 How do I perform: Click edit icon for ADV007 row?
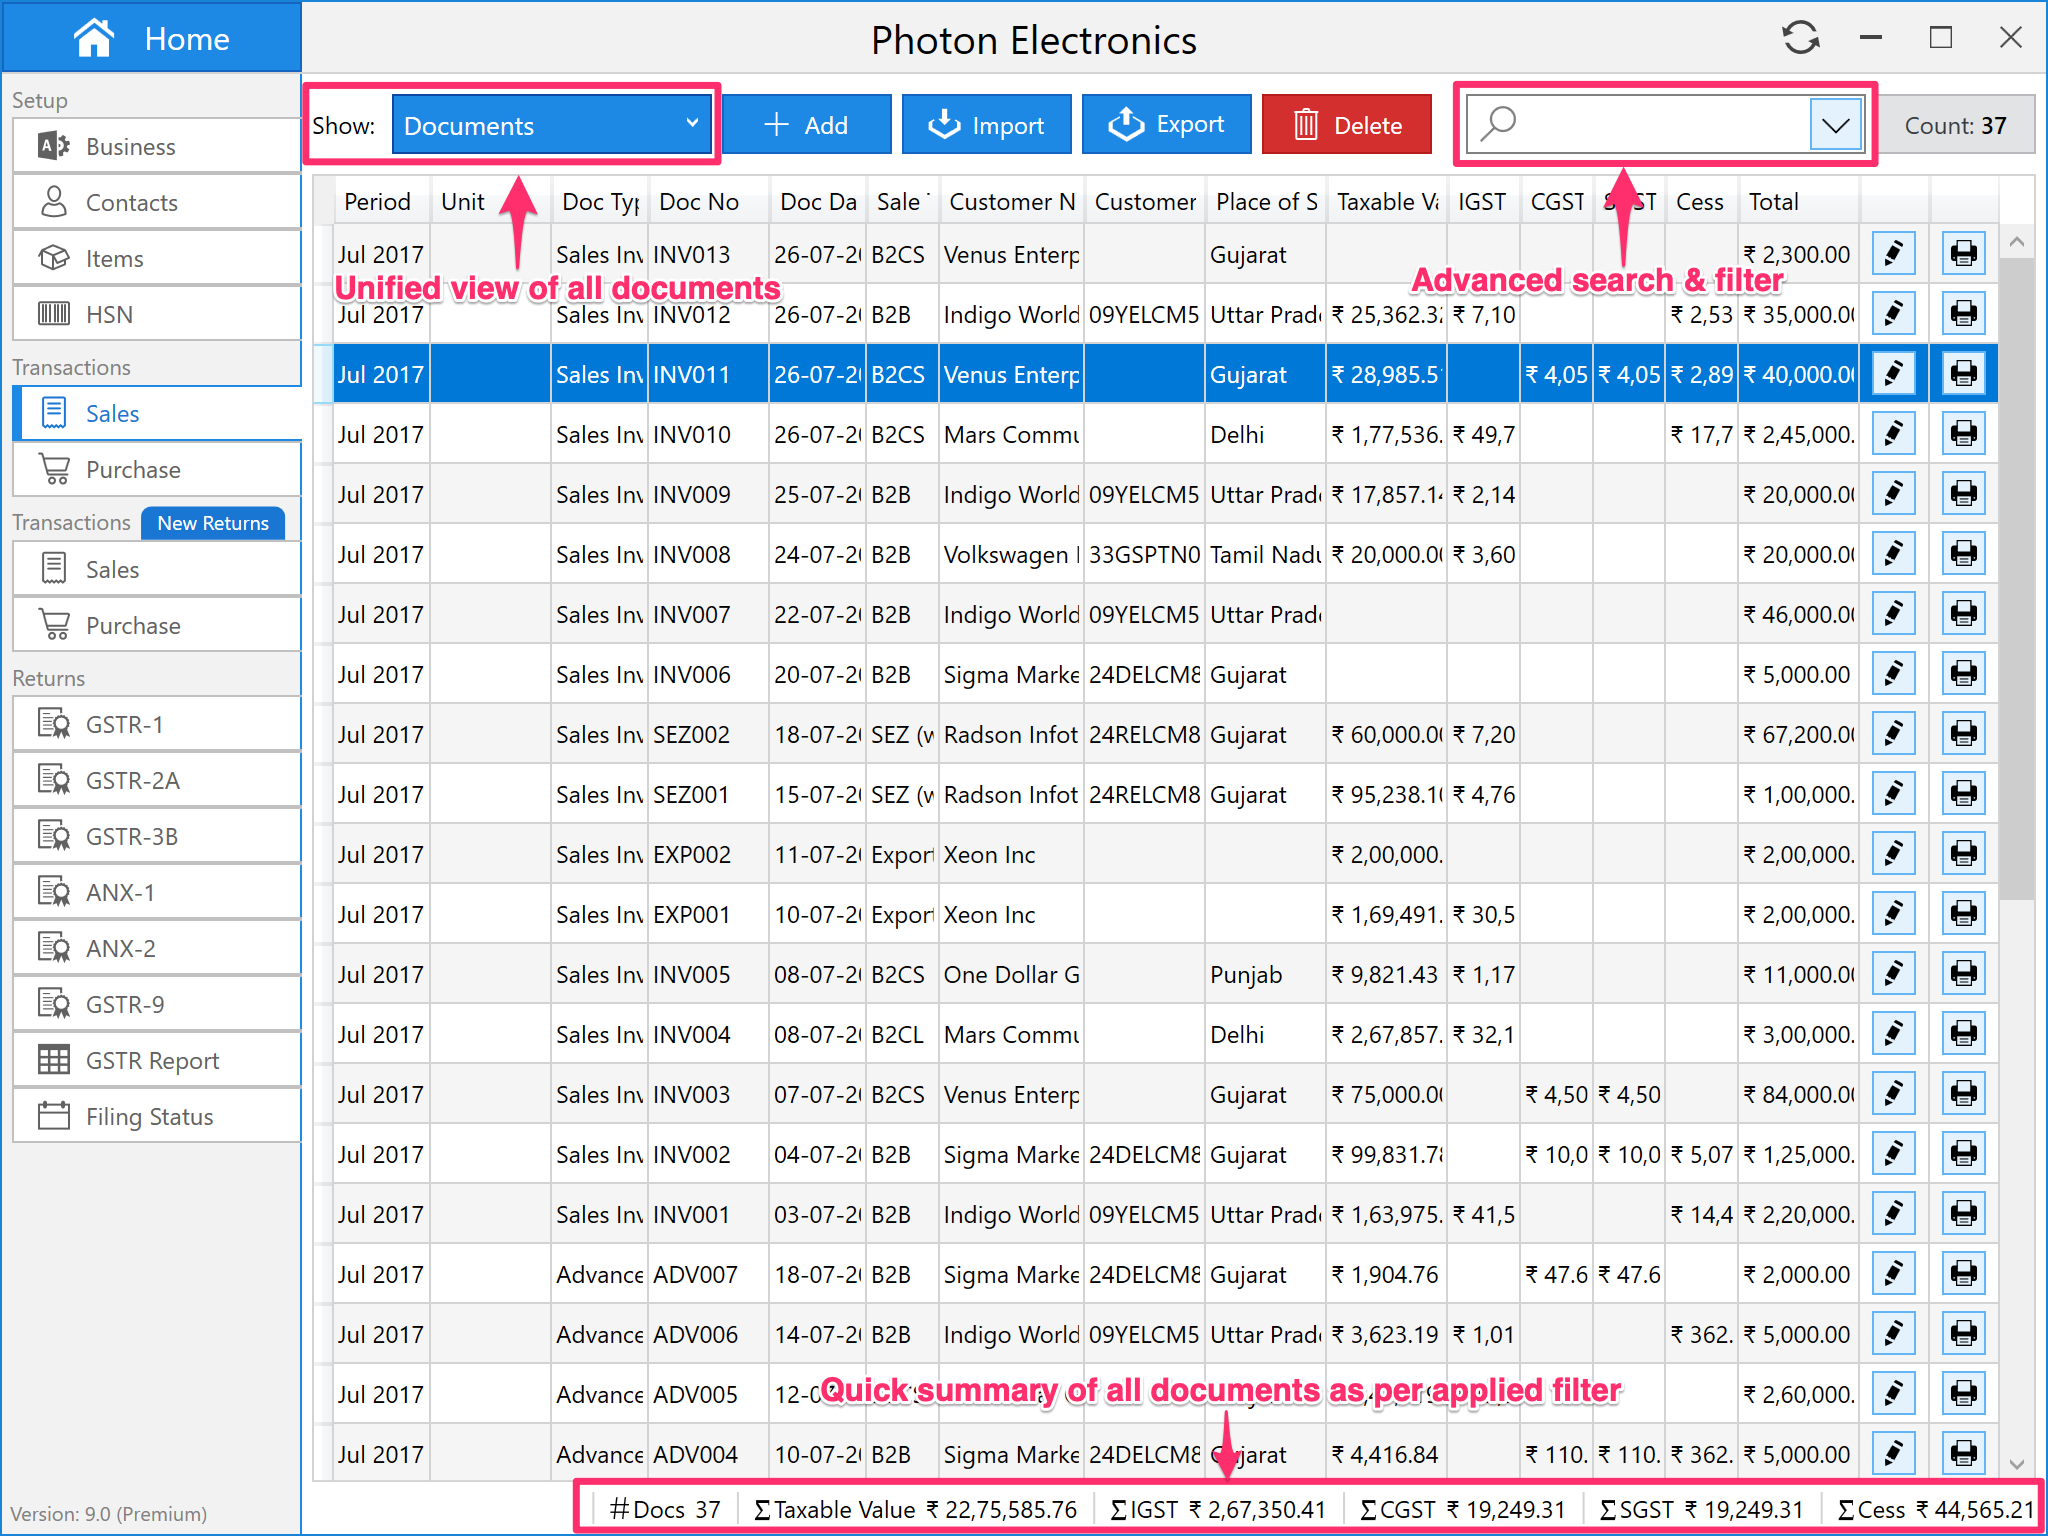(1893, 1274)
